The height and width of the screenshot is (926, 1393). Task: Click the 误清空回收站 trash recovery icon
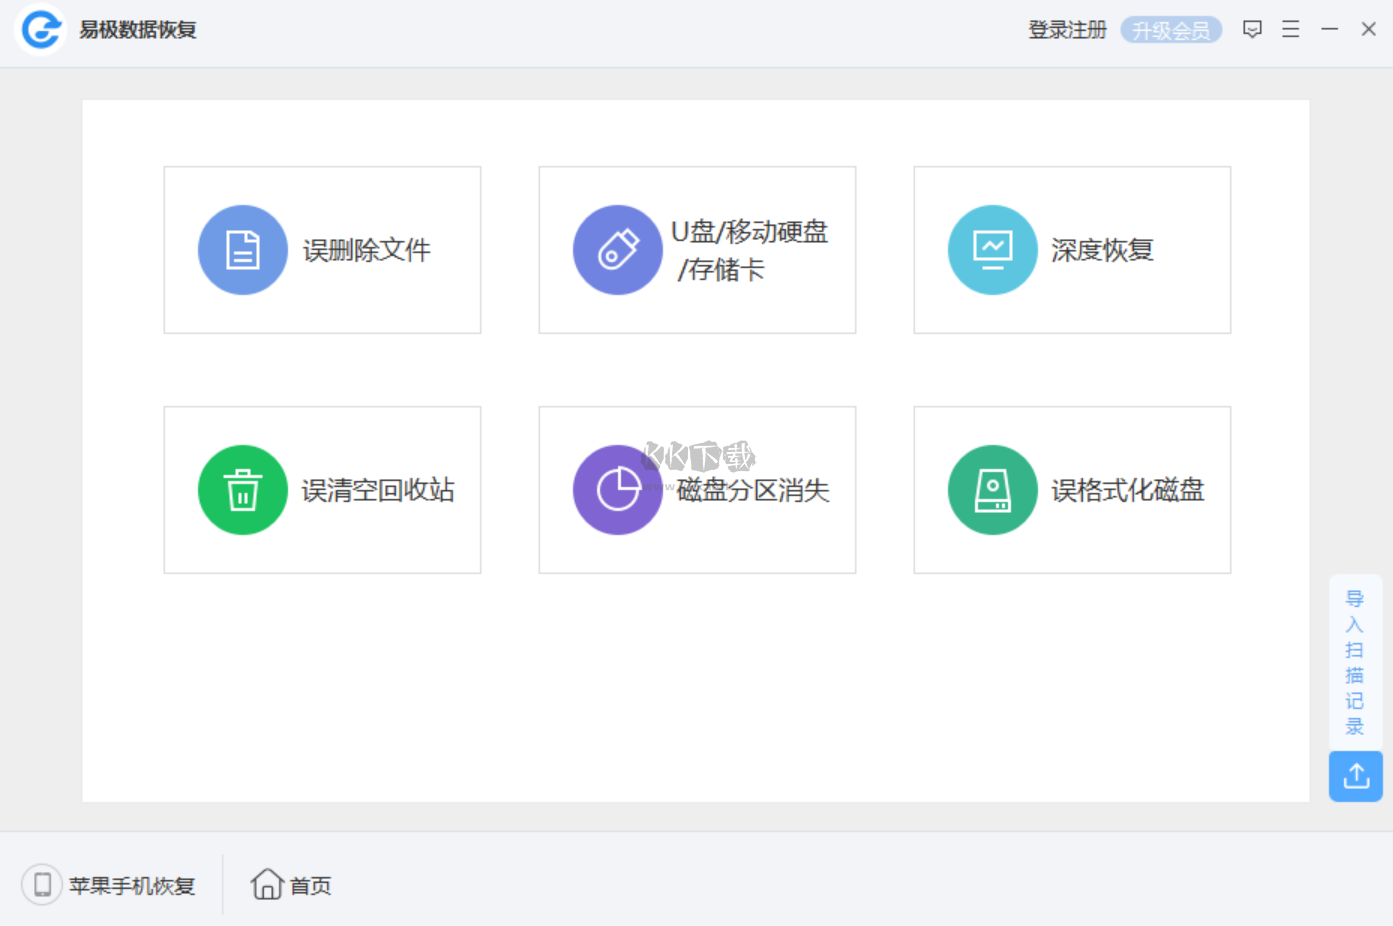tap(242, 490)
